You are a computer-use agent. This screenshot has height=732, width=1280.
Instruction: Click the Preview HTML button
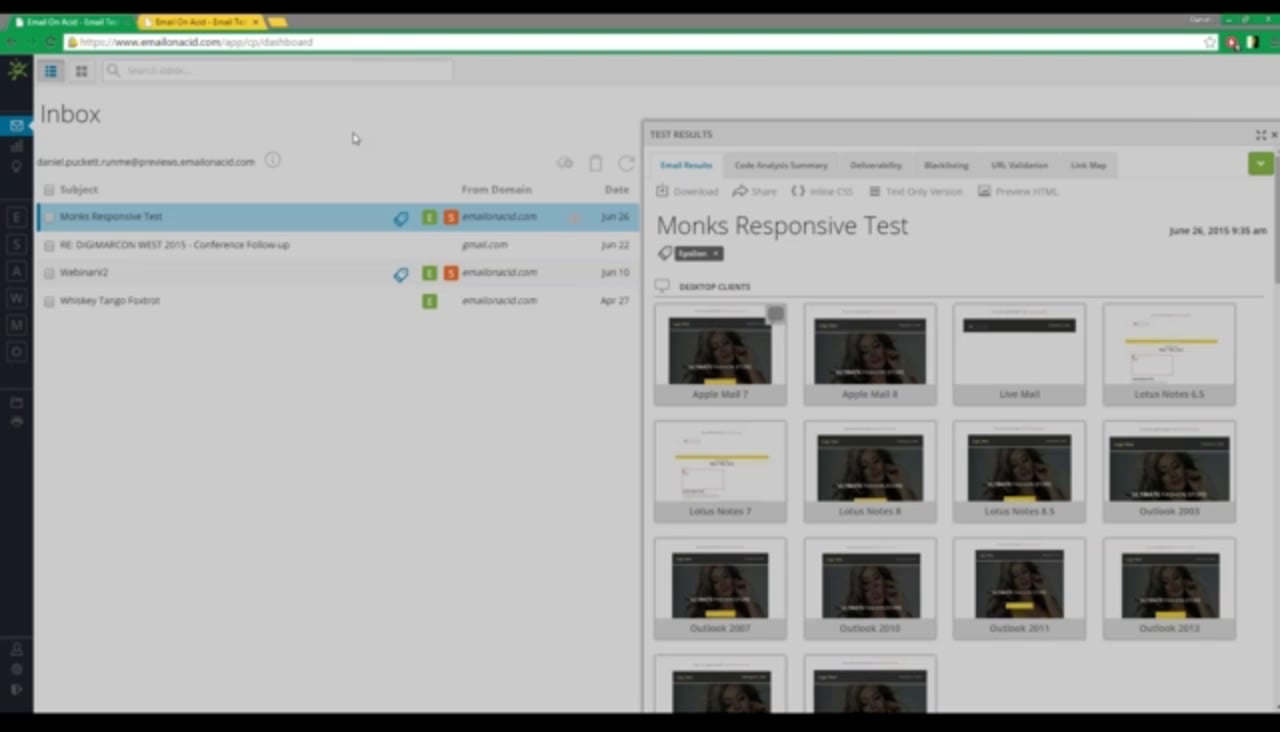[x=1017, y=191]
